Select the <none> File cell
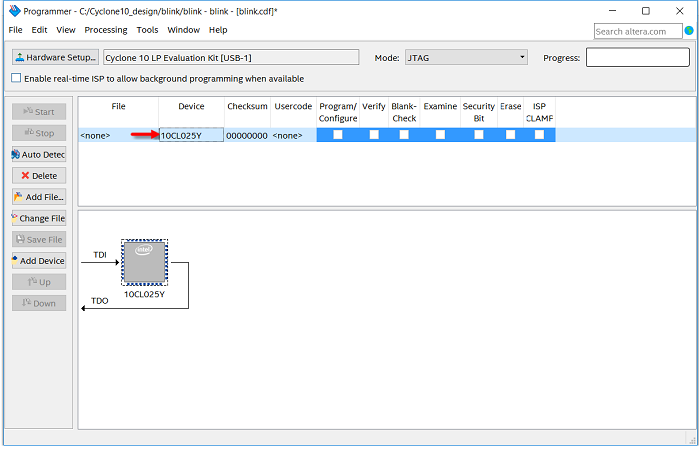 point(119,135)
